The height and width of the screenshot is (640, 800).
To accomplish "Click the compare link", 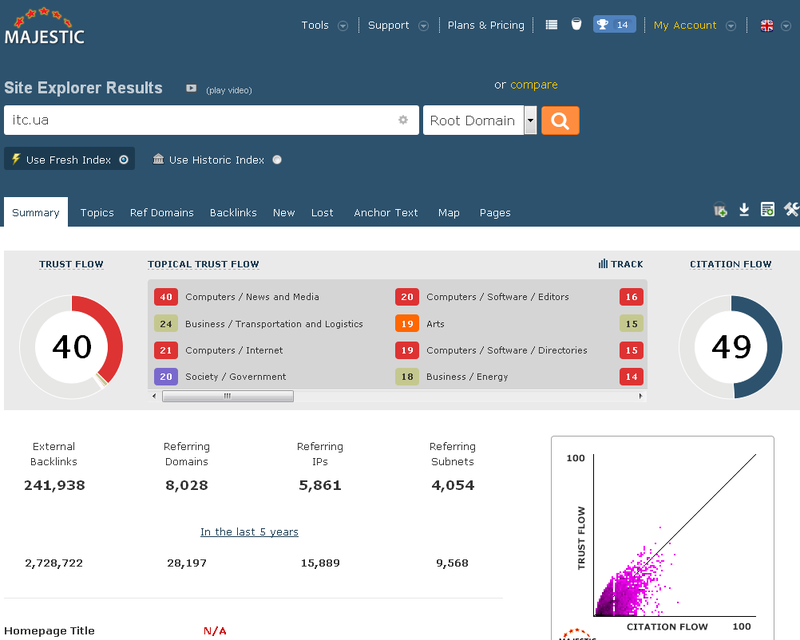I will click(x=534, y=85).
